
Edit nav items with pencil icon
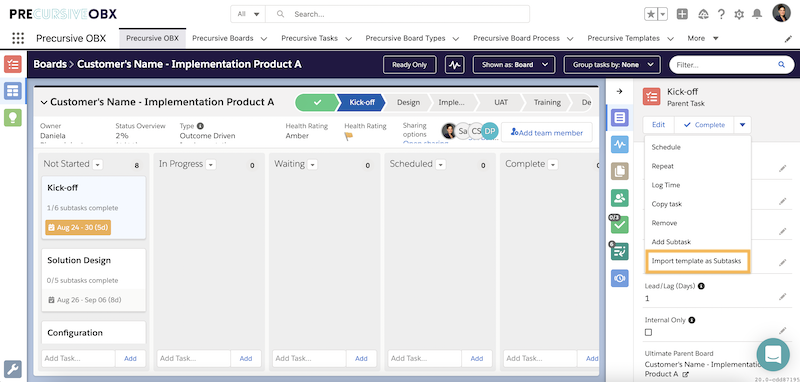[x=788, y=39]
